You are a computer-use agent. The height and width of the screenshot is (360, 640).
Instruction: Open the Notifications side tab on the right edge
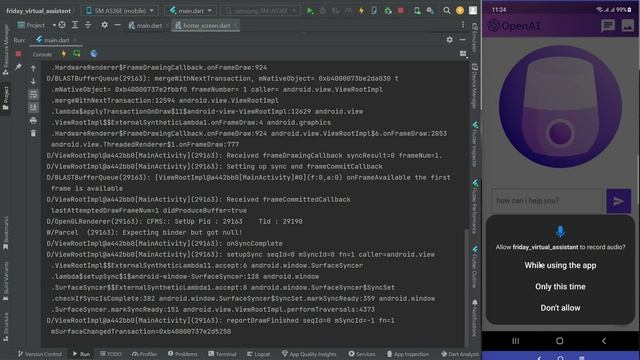[x=475, y=318]
